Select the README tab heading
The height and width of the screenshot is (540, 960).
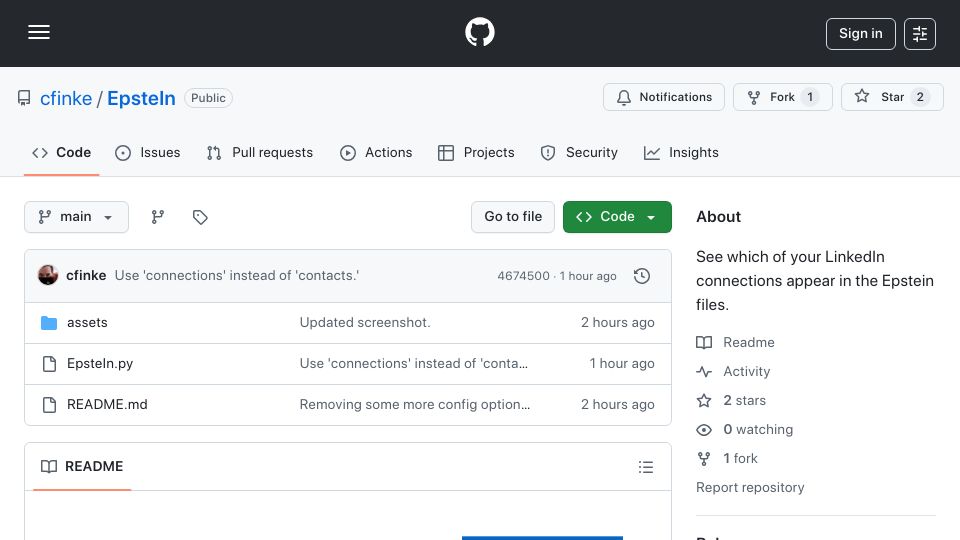pyautogui.click(x=82, y=467)
